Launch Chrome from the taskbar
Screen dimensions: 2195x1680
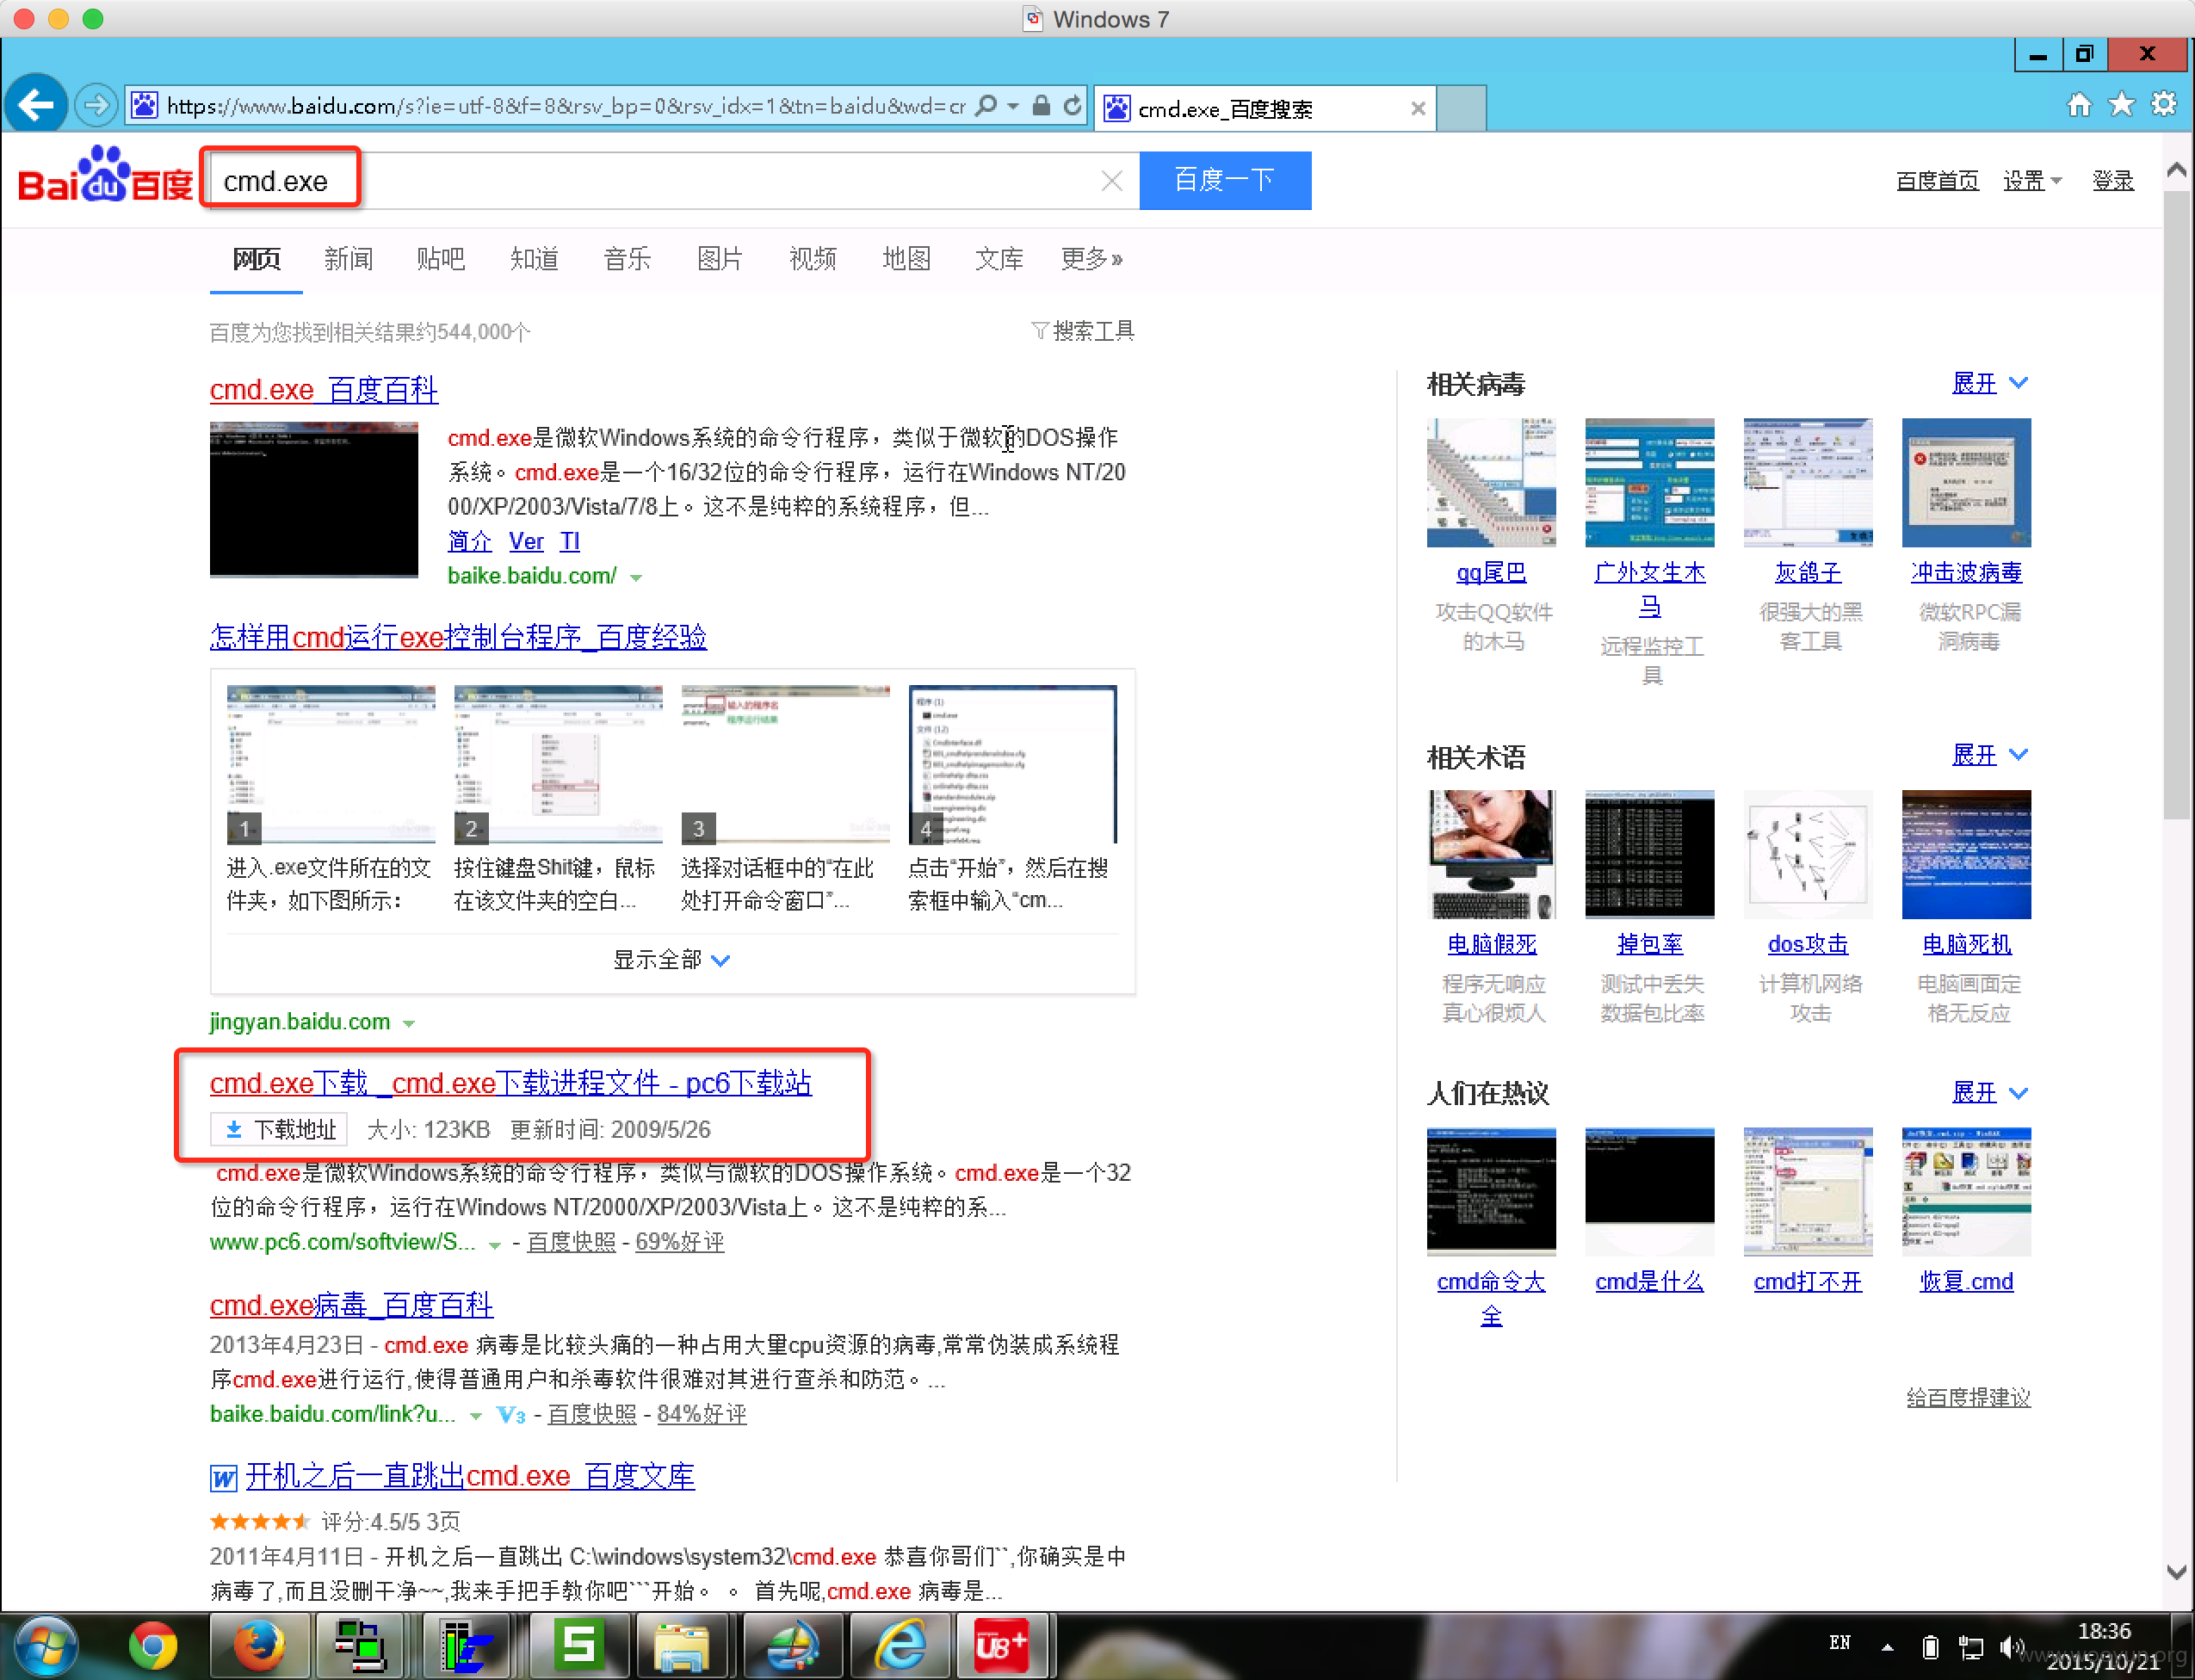(x=153, y=1646)
